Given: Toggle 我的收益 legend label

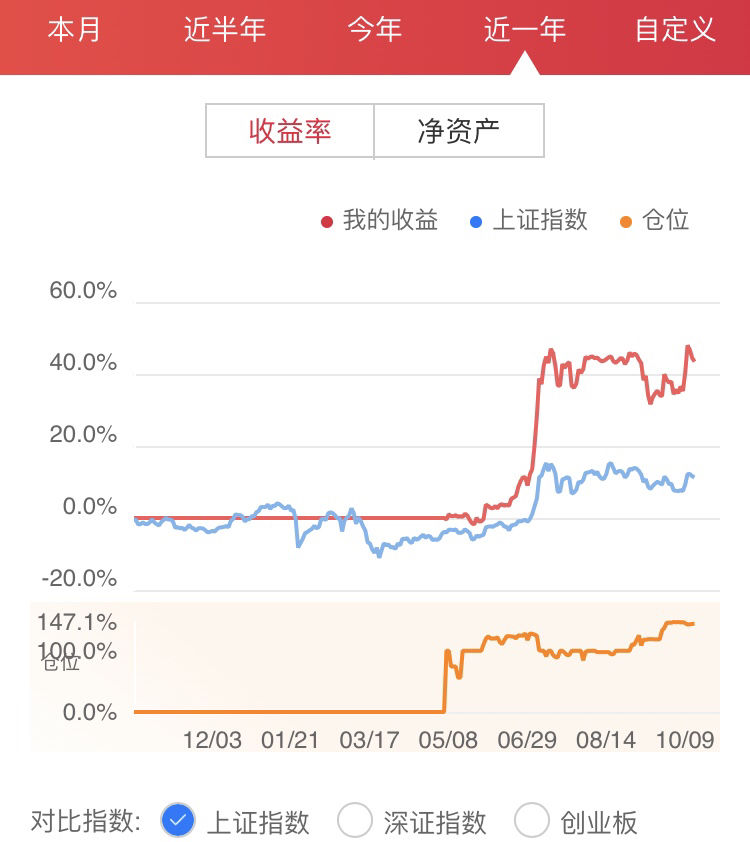Looking at the screenshot, I should [x=390, y=220].
